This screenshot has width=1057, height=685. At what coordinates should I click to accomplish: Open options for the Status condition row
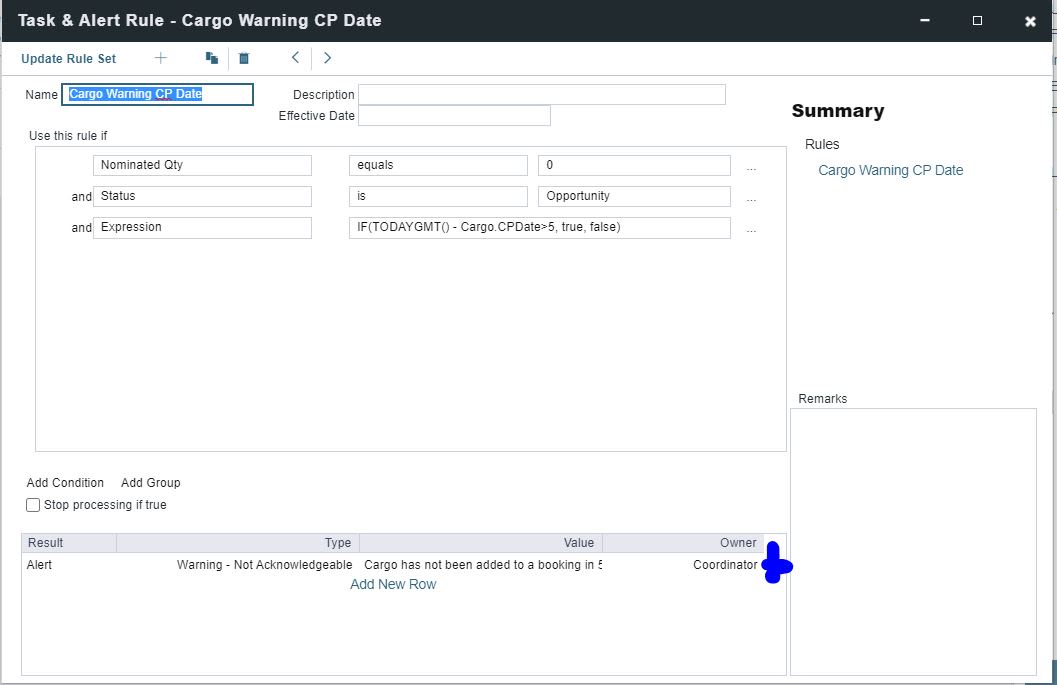point(751,198)
